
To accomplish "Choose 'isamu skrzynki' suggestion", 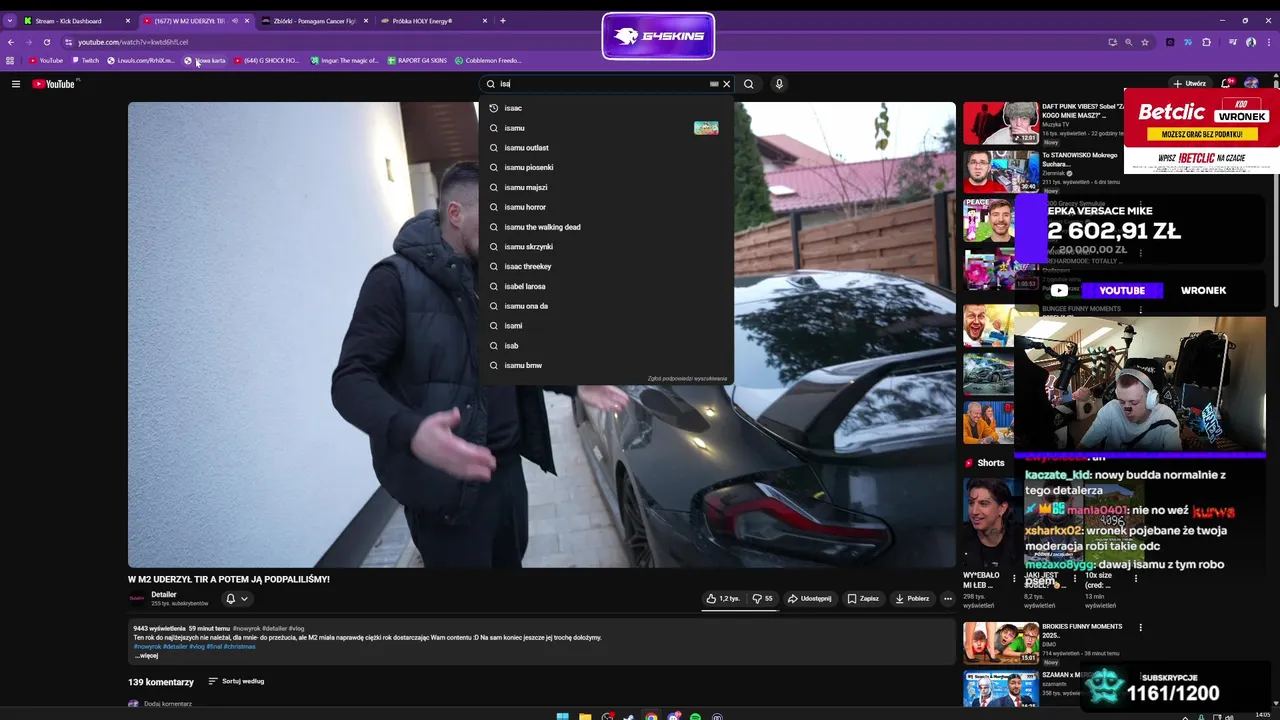I will click(x=606, y=247).
